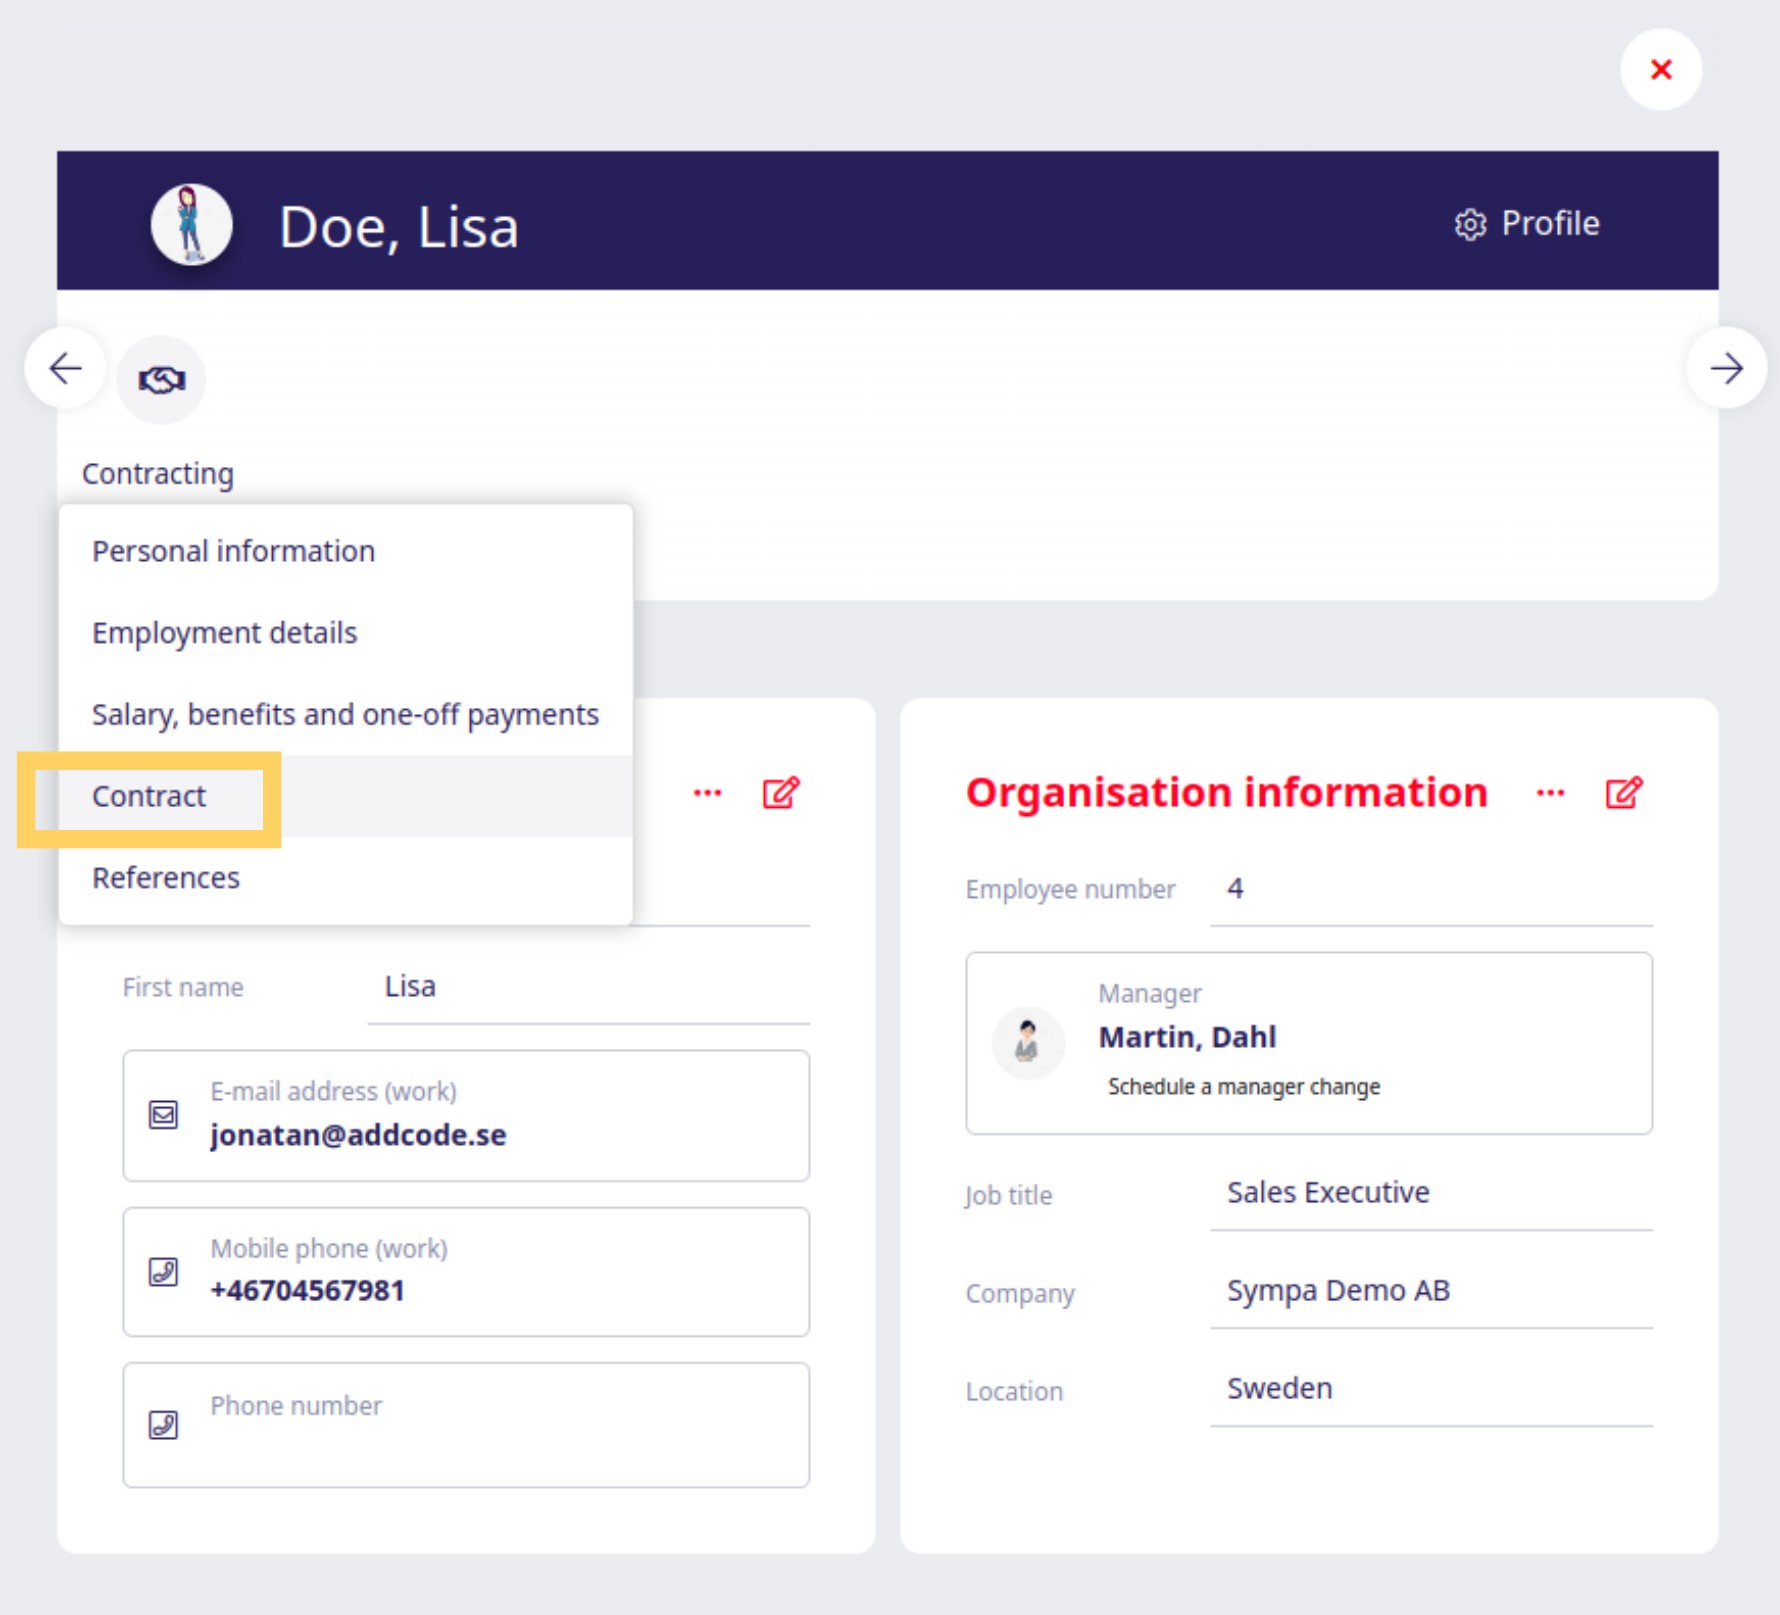Go to previous section with left arrow
The image size is (1780, 1615).
(66, 368)
